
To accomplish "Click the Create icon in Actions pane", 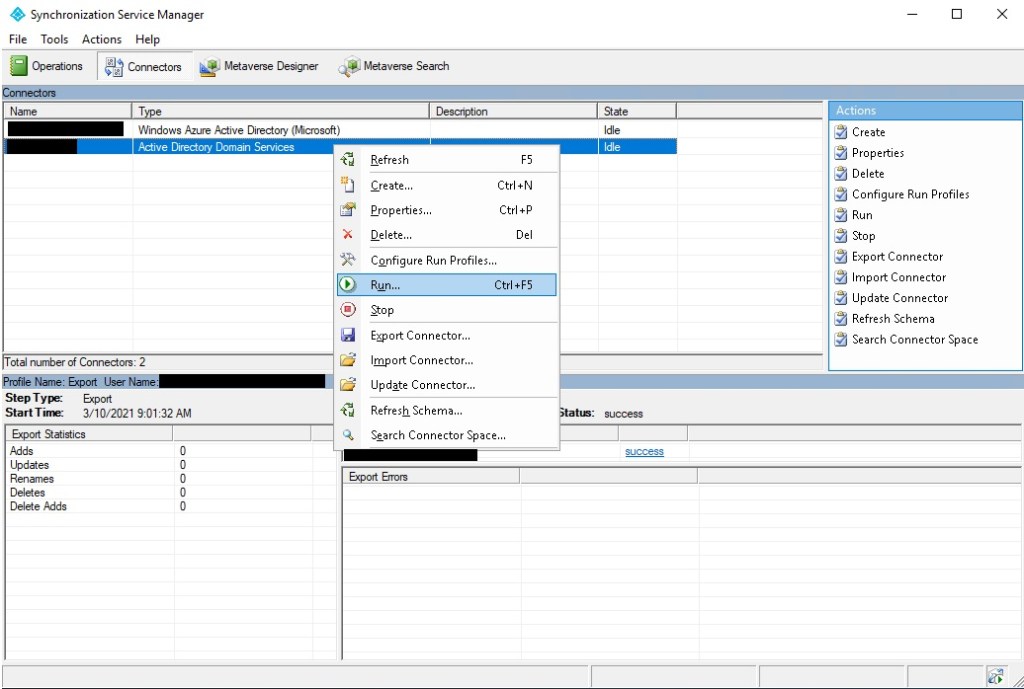I will tap(841, 132).
